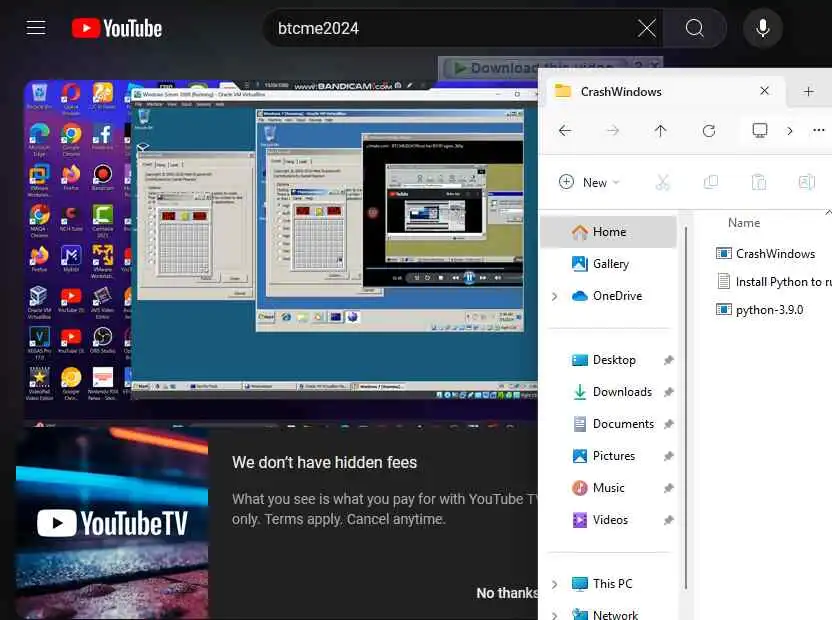This screenshot has width=832, height=620.
Task: Click the YouTube search magnifier button
Action: (x=694, y=28)
